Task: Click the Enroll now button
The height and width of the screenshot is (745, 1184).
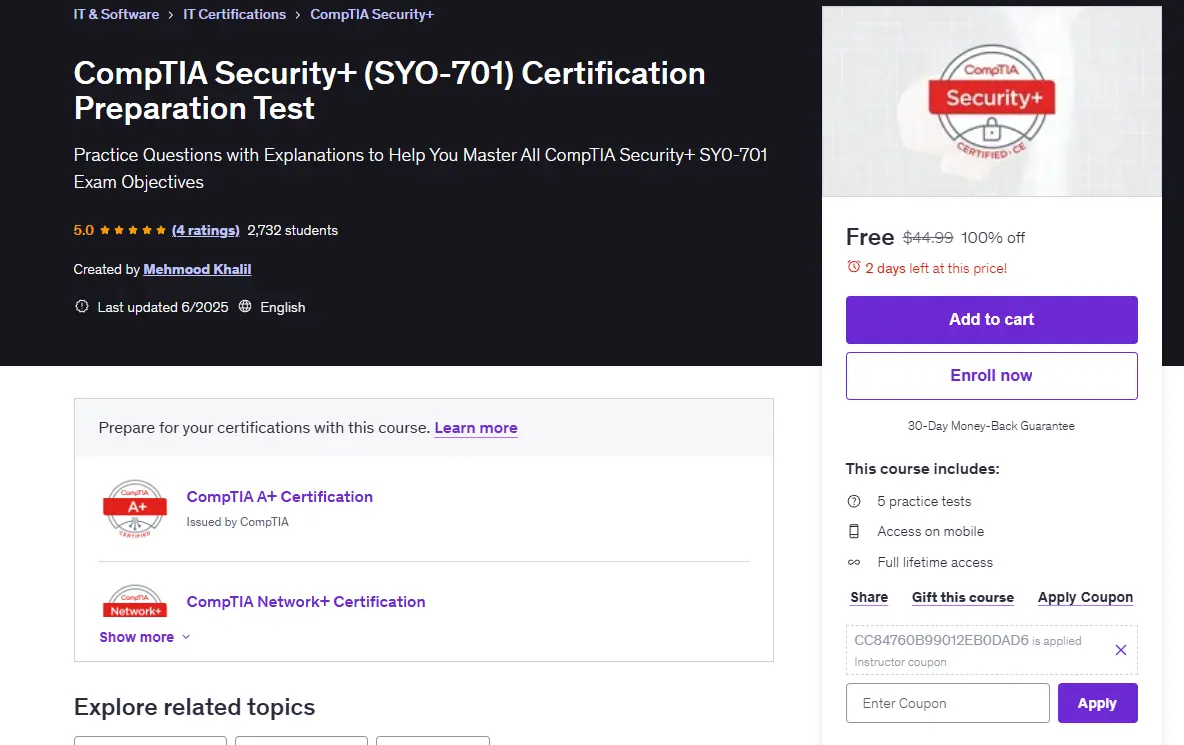Action: [x=991, y=375]
